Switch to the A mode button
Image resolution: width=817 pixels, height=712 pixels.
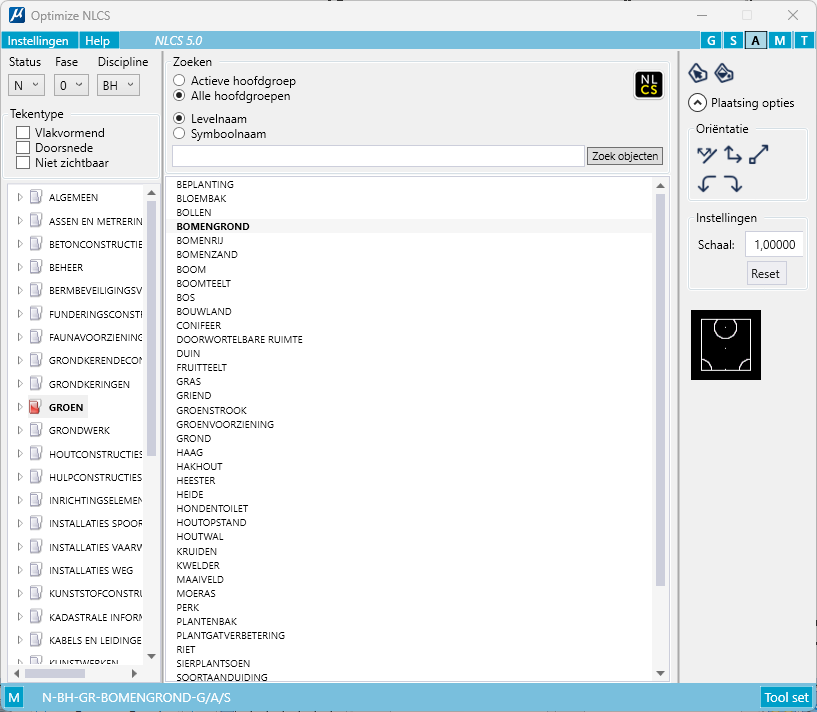[756, 40]
